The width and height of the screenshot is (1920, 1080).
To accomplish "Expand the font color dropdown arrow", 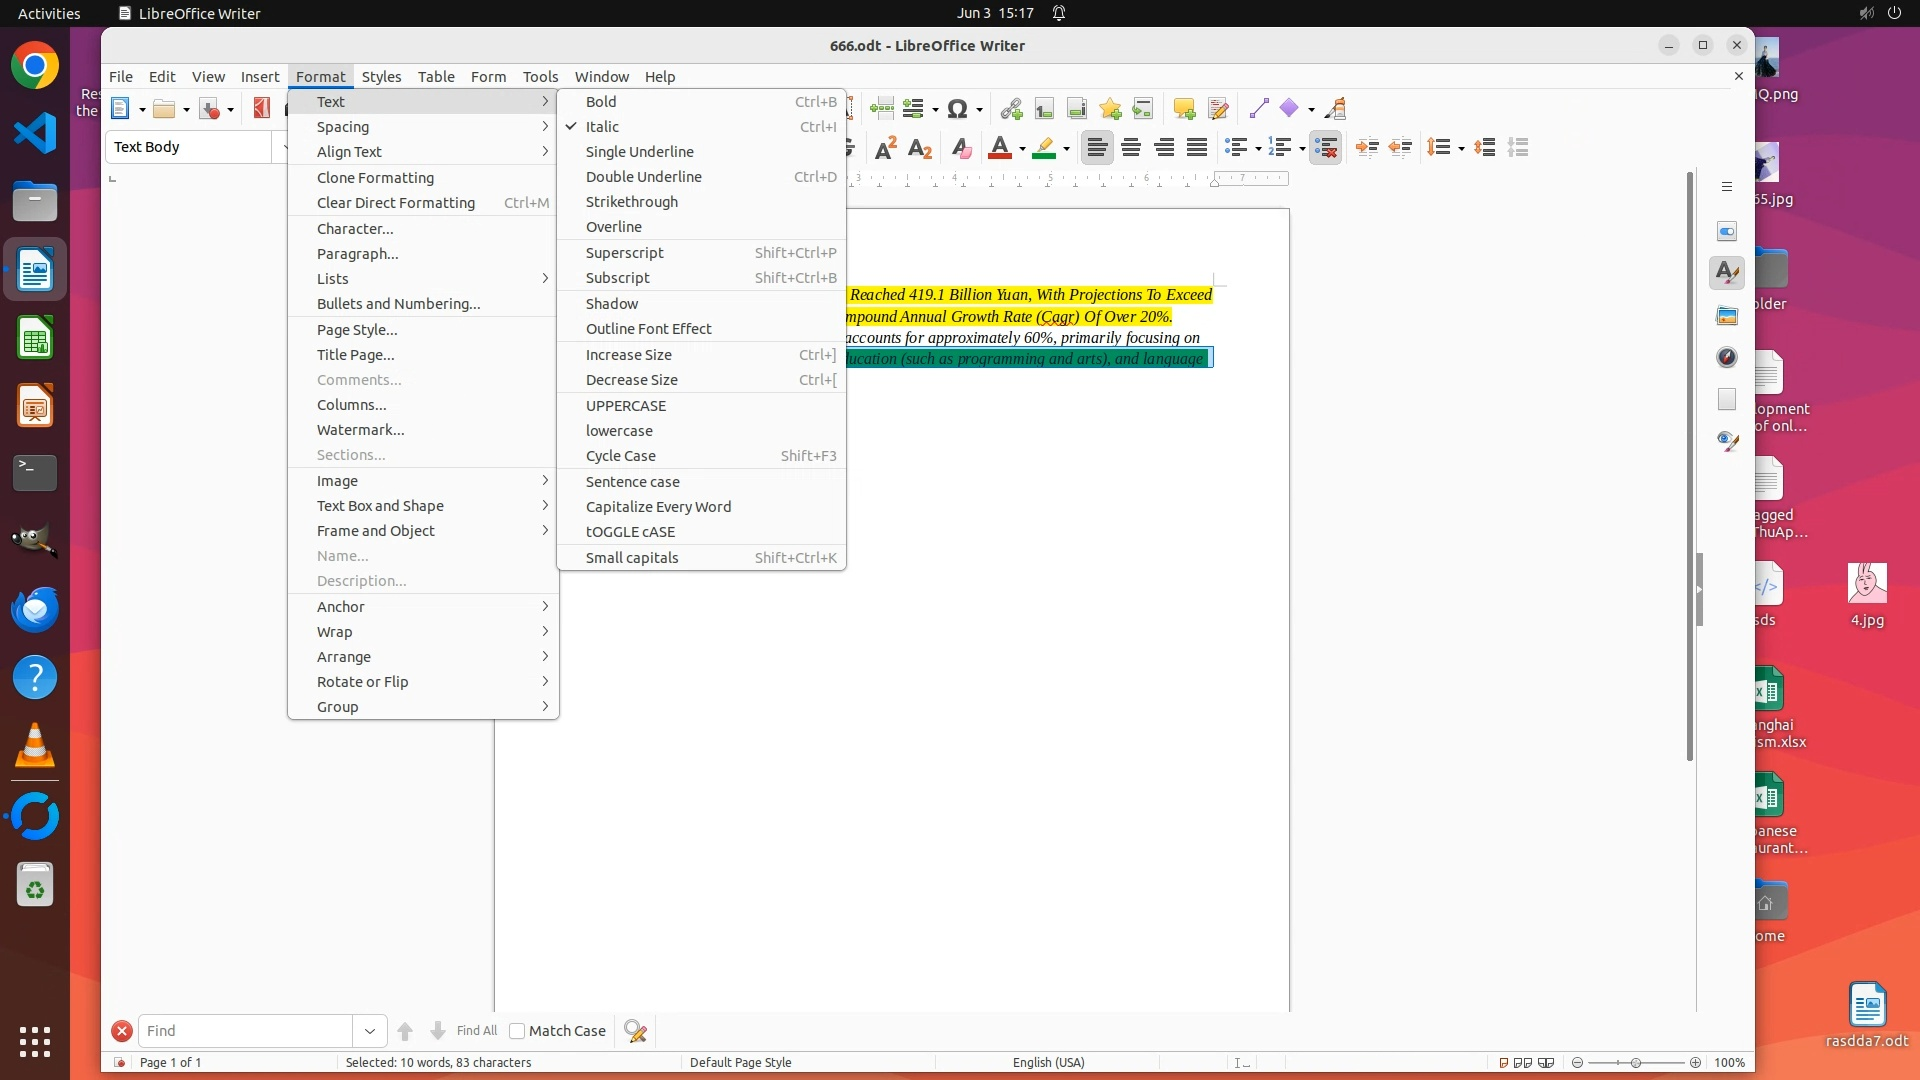I will [1022, 149].
